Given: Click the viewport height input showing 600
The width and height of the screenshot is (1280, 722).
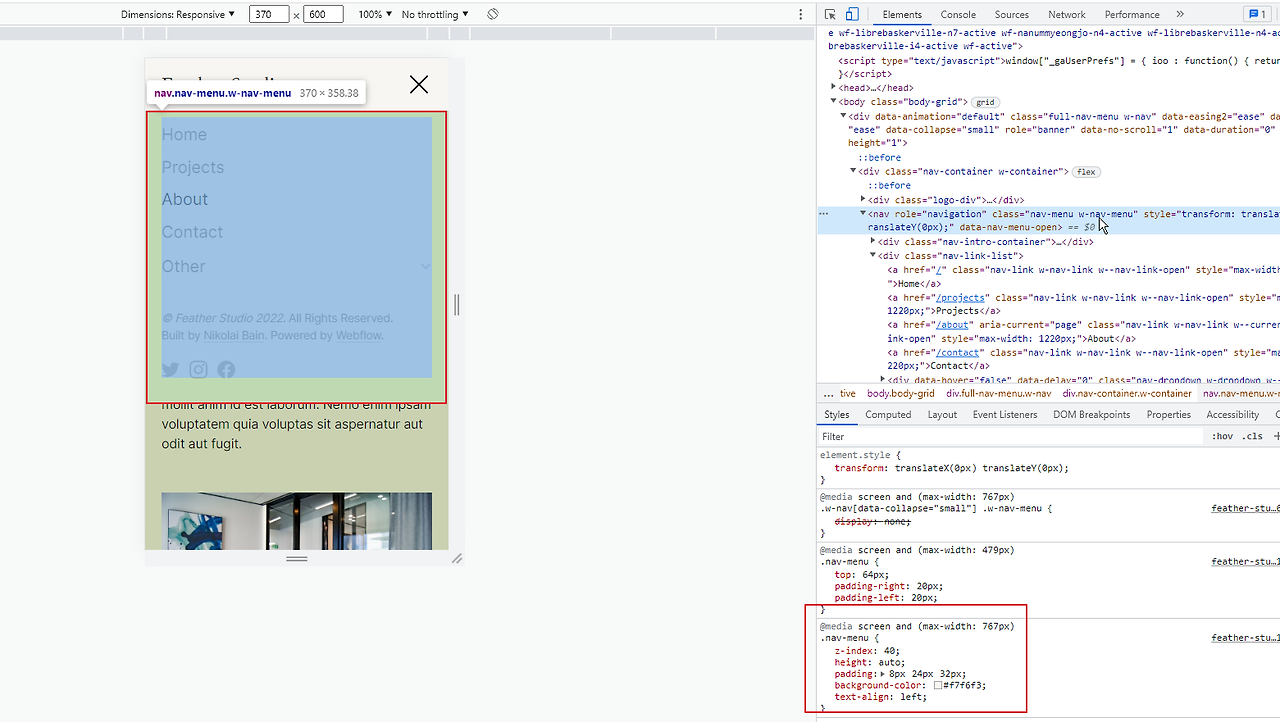Looking at the screenshot, I should [323, 14].
